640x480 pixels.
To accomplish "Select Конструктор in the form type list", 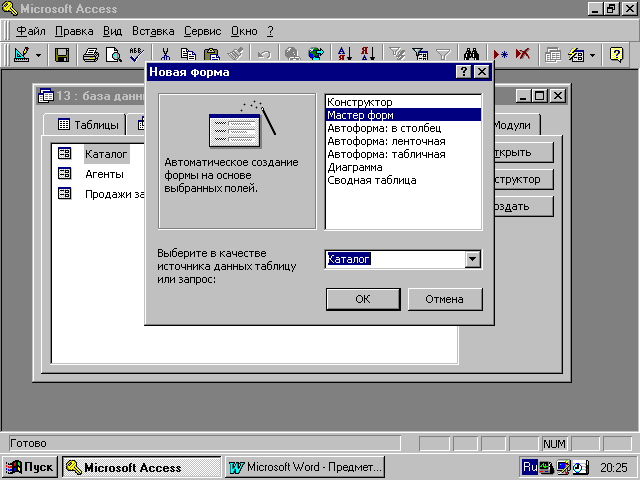I will 404,102.
